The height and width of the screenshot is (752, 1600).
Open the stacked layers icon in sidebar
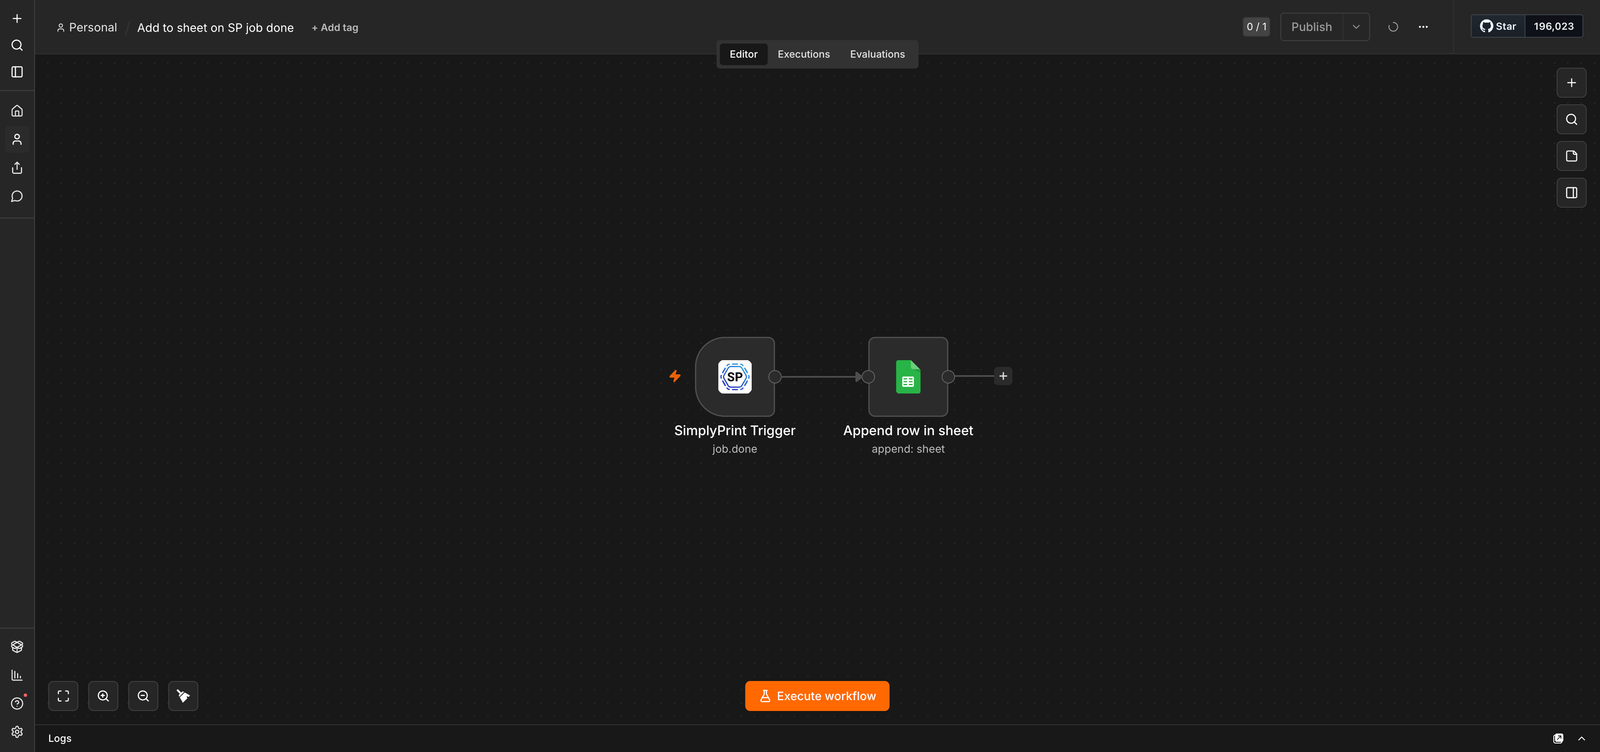coord(17,647)
